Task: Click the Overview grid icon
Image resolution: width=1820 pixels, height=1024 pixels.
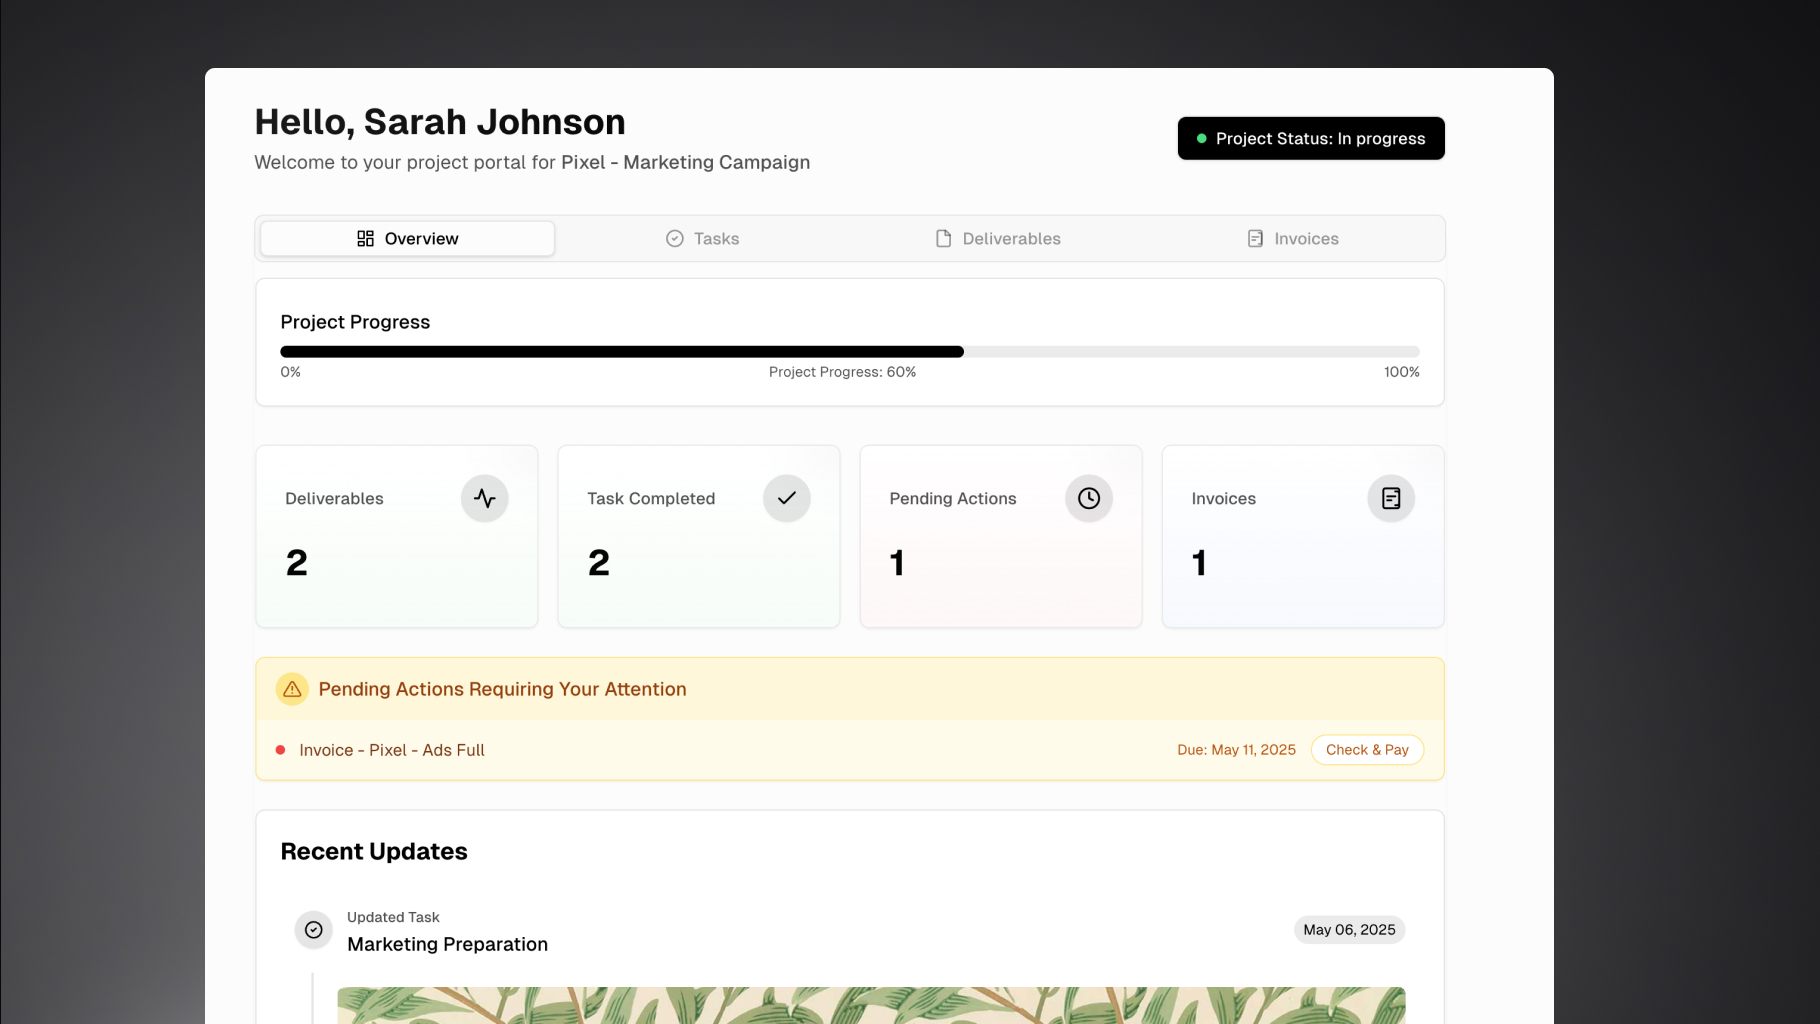Action: point(366,238)
